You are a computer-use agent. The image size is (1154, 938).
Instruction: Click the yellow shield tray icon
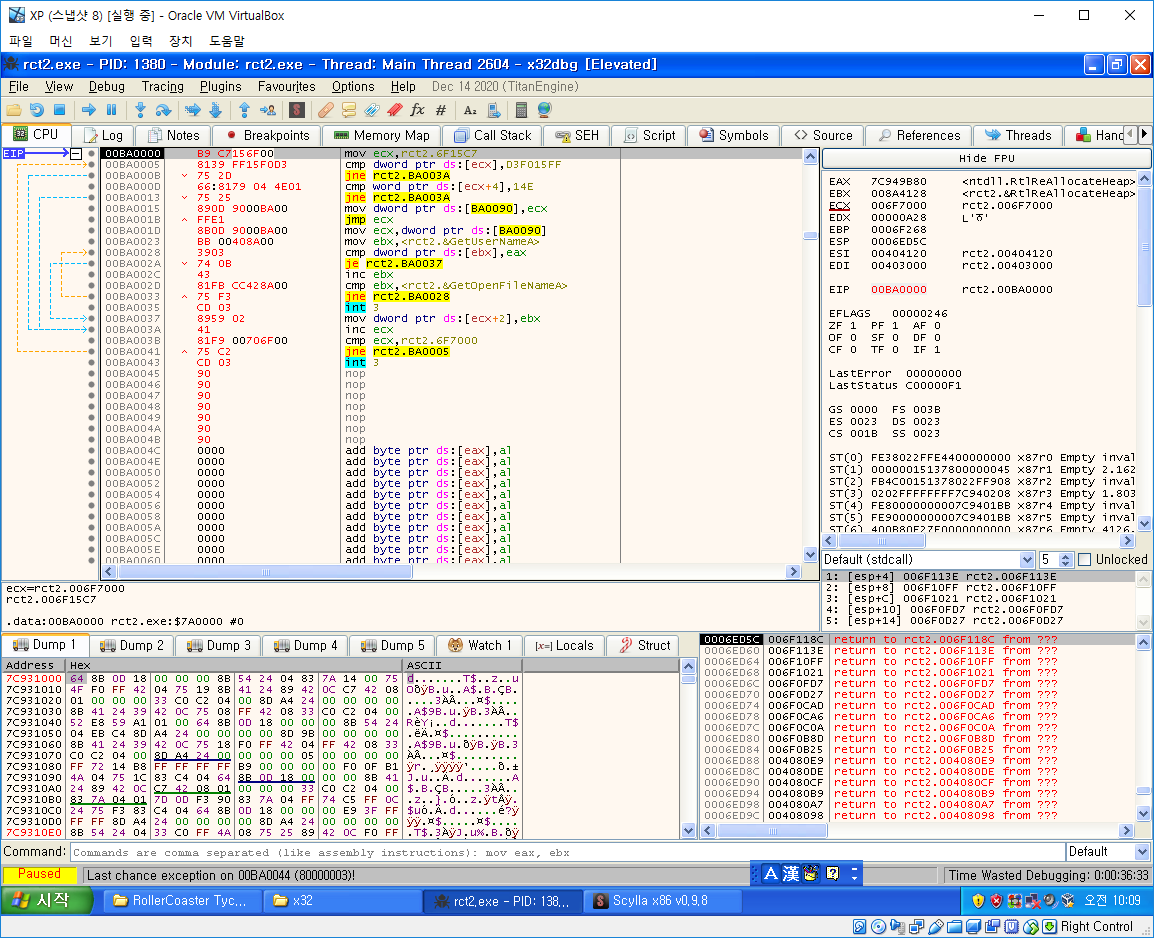[978, 900]
